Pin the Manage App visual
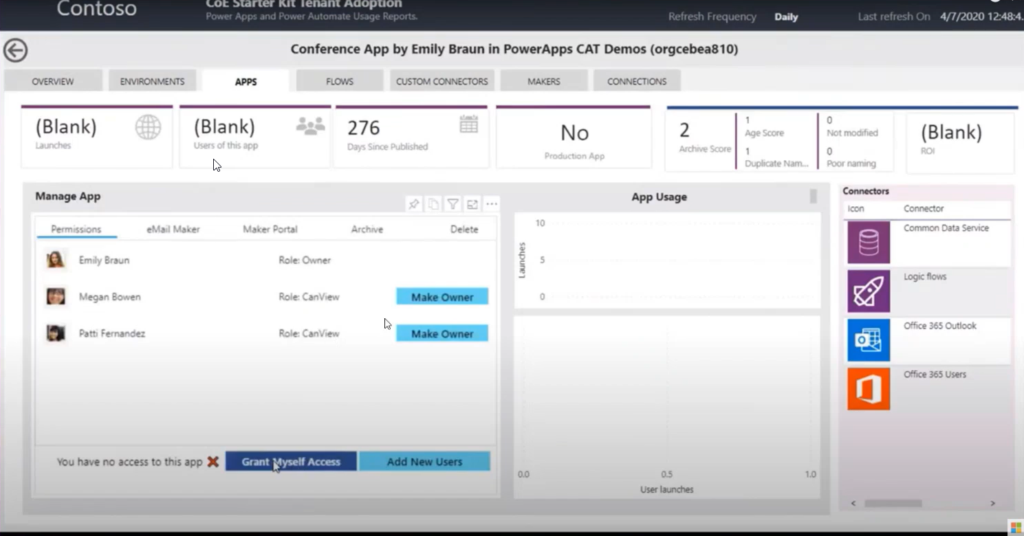The image size is (1024, 536). 413,204
